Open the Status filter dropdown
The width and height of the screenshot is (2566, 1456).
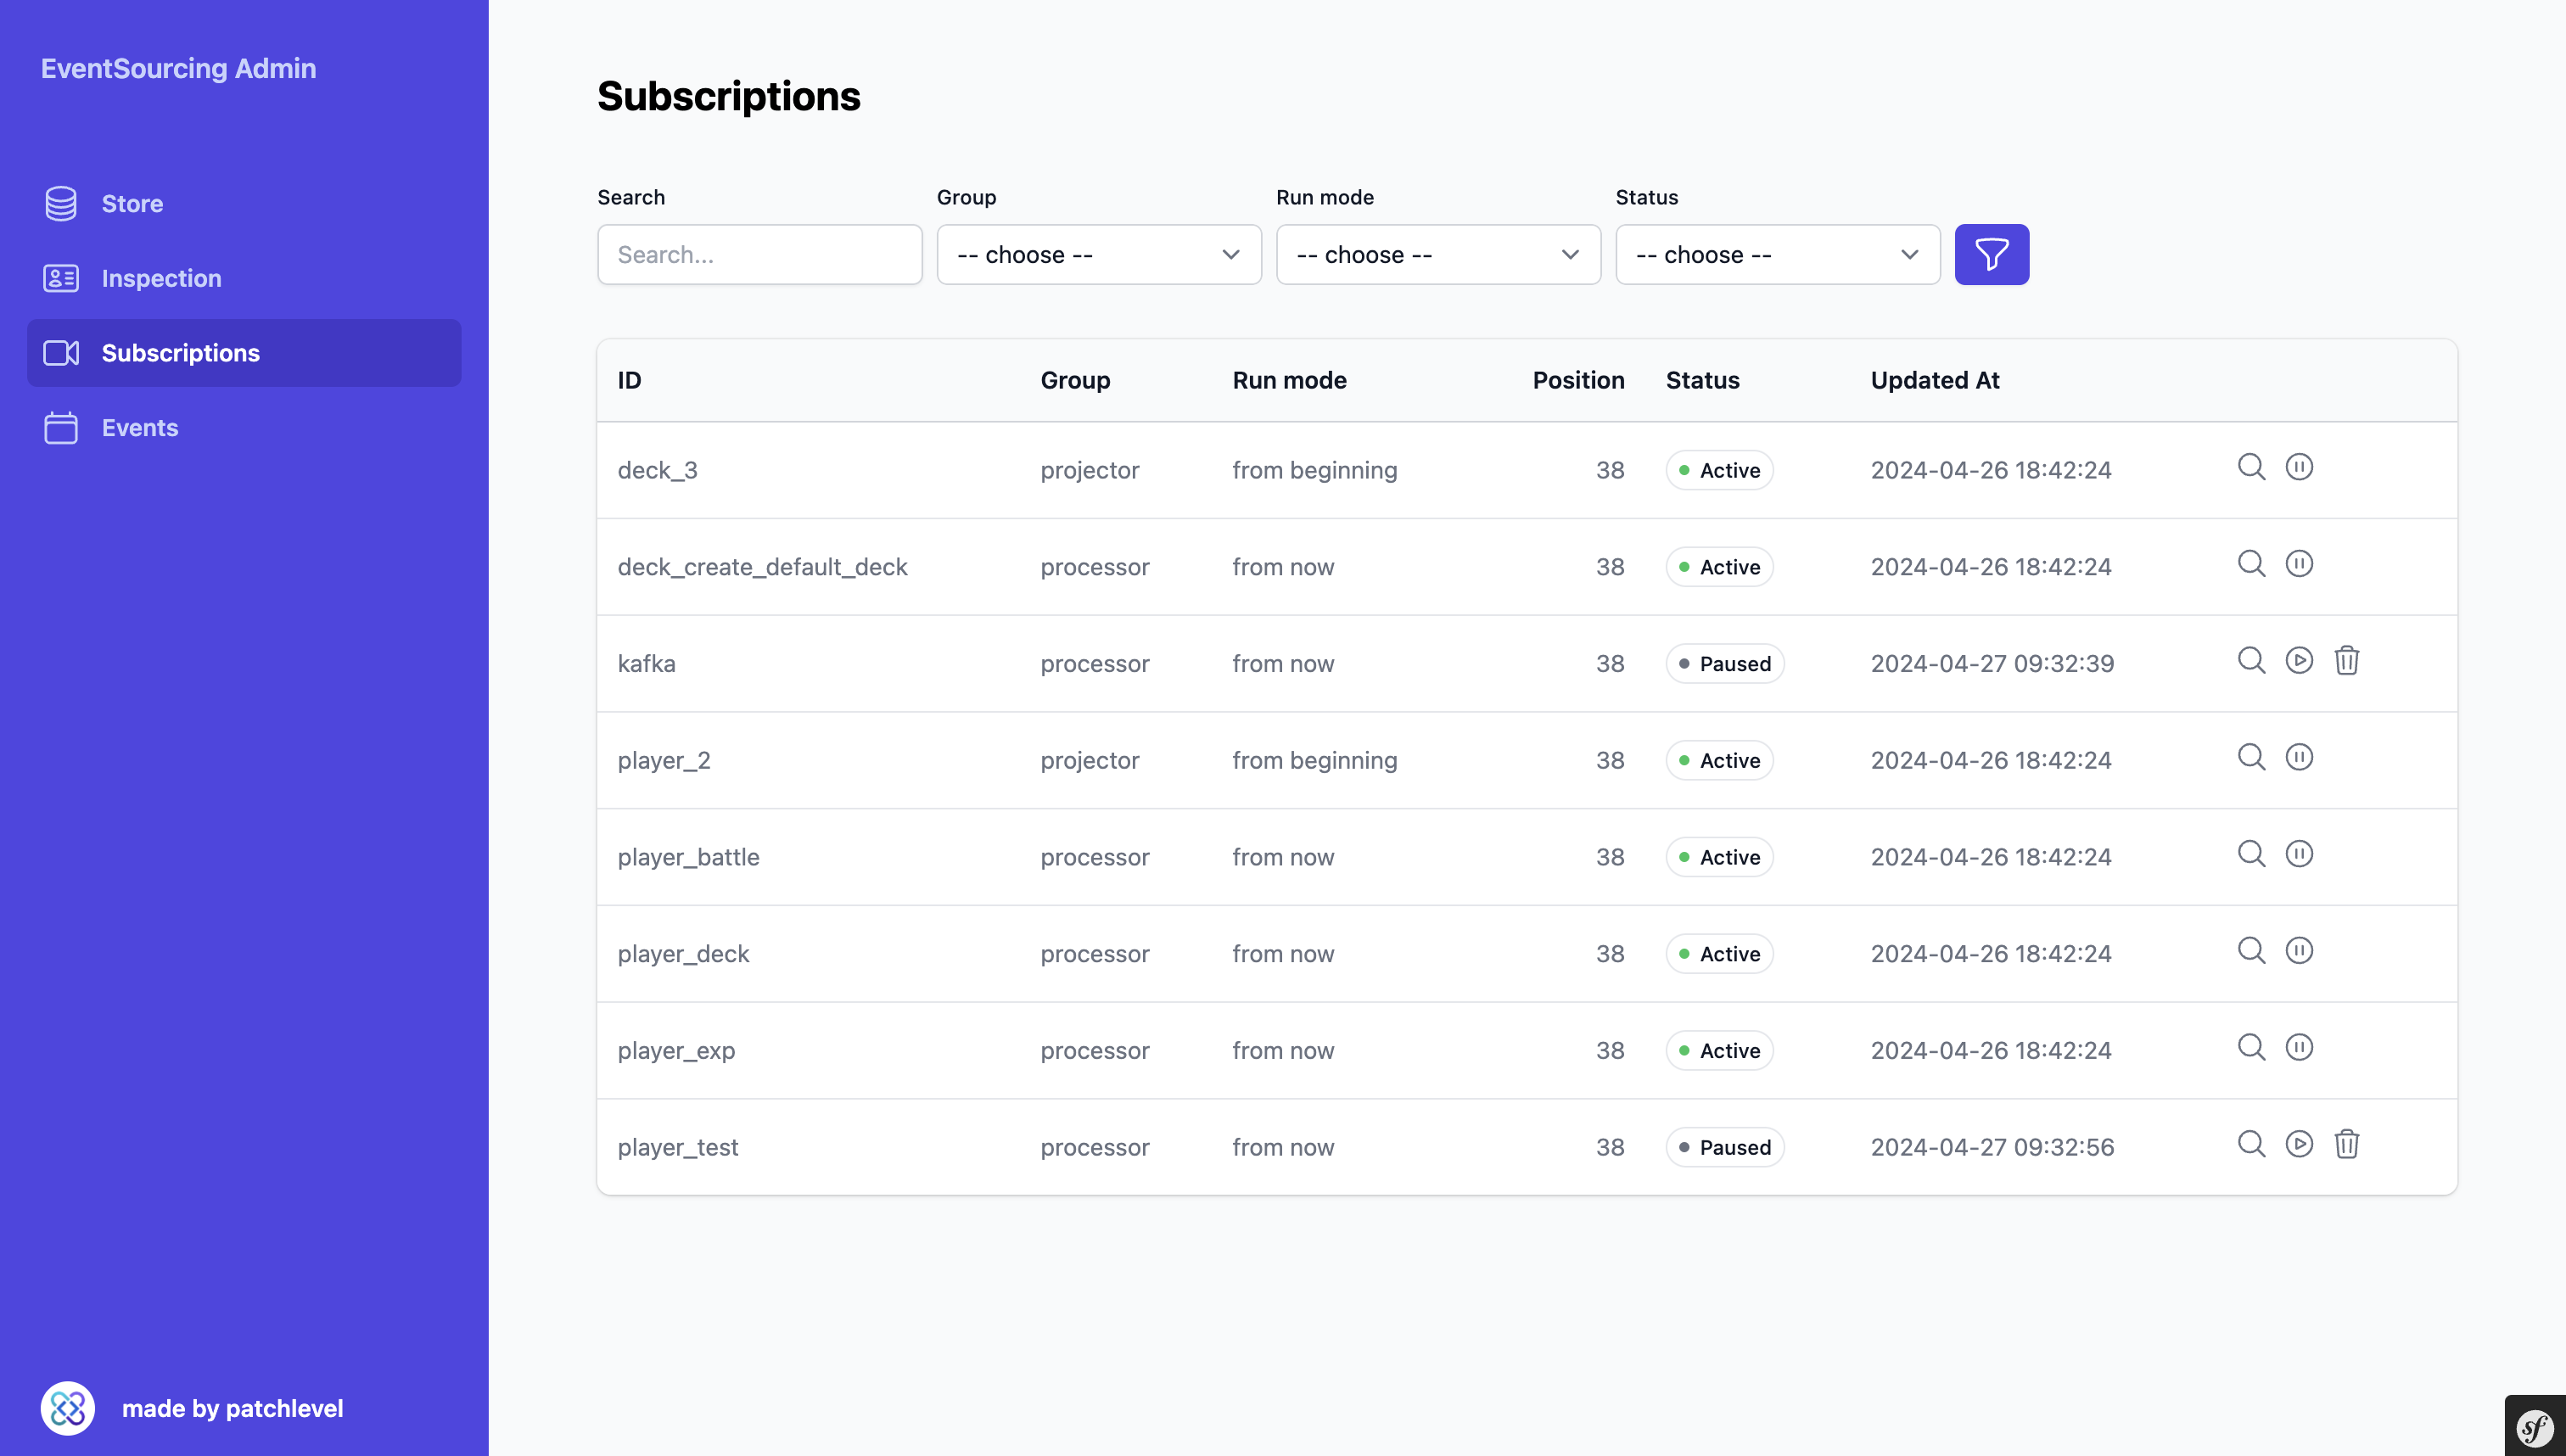click(1777, 254)
